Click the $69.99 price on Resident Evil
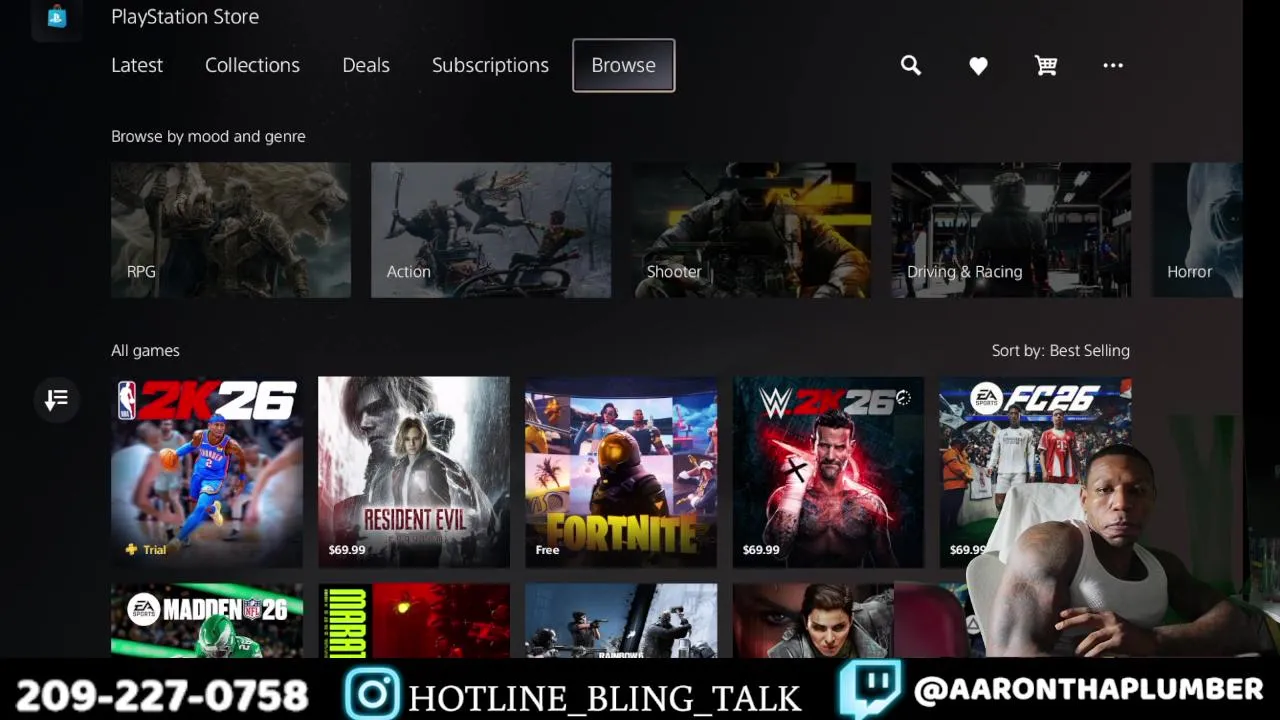1280x720 pixels. tap(347, 550)
